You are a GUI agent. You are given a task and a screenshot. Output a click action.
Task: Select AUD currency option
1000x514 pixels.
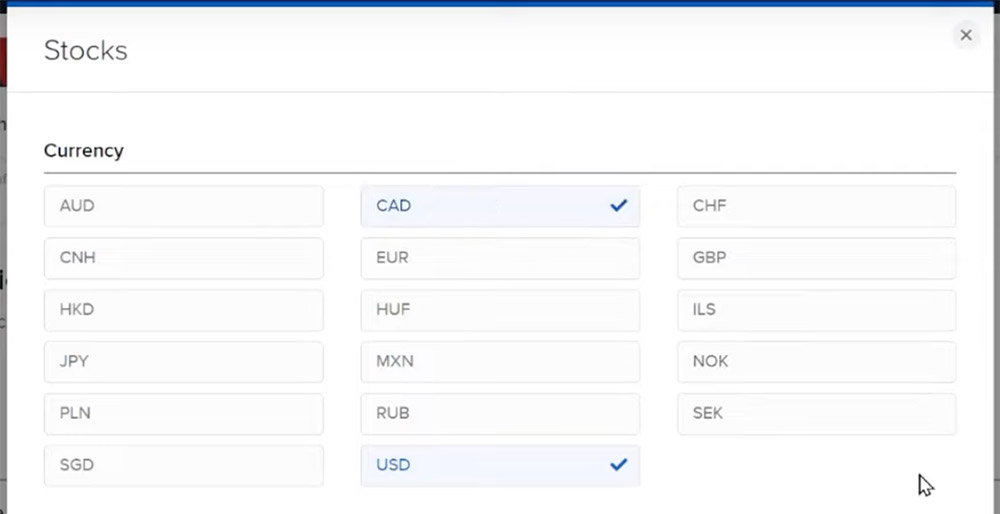coord(184,206)
